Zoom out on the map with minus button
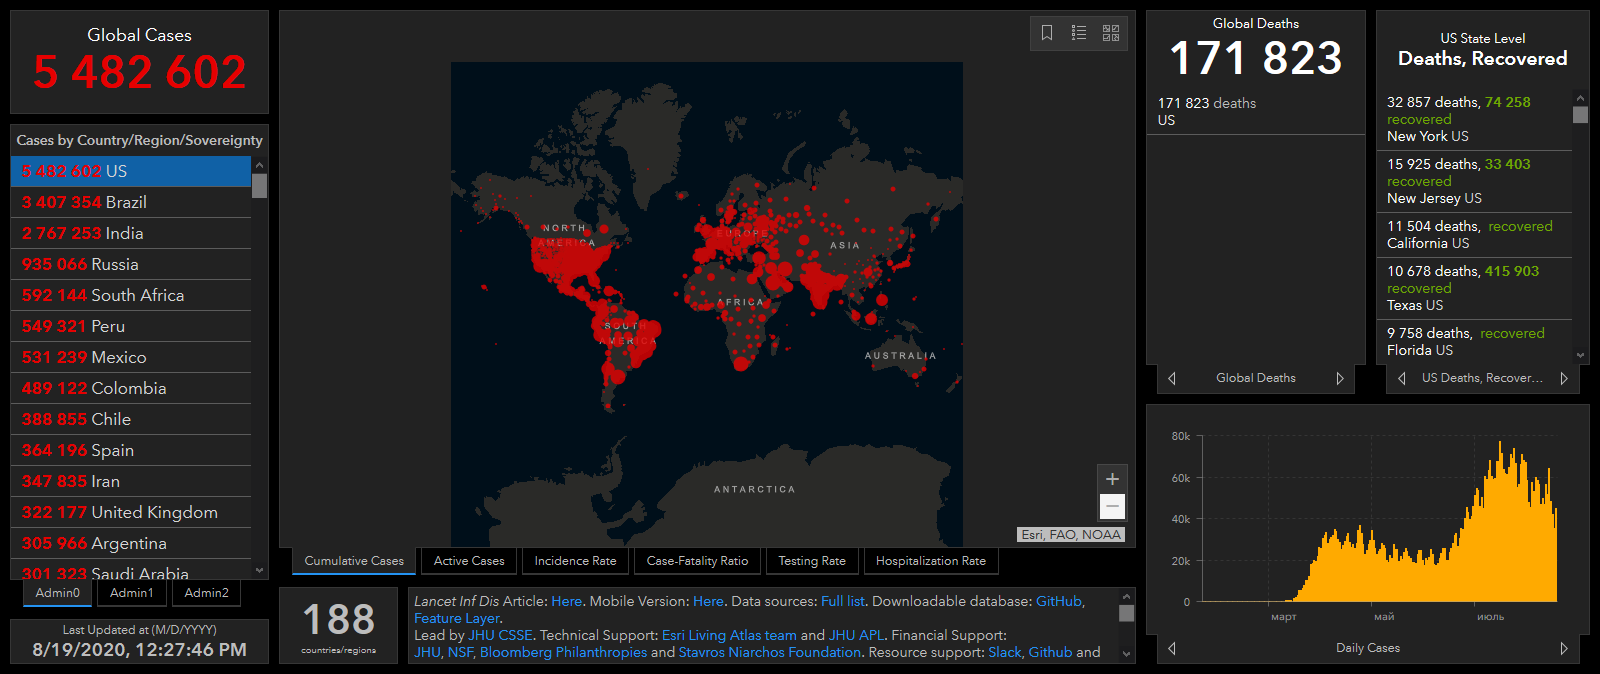Screen dimensions: 1600x674 [x=1112, y=506]
